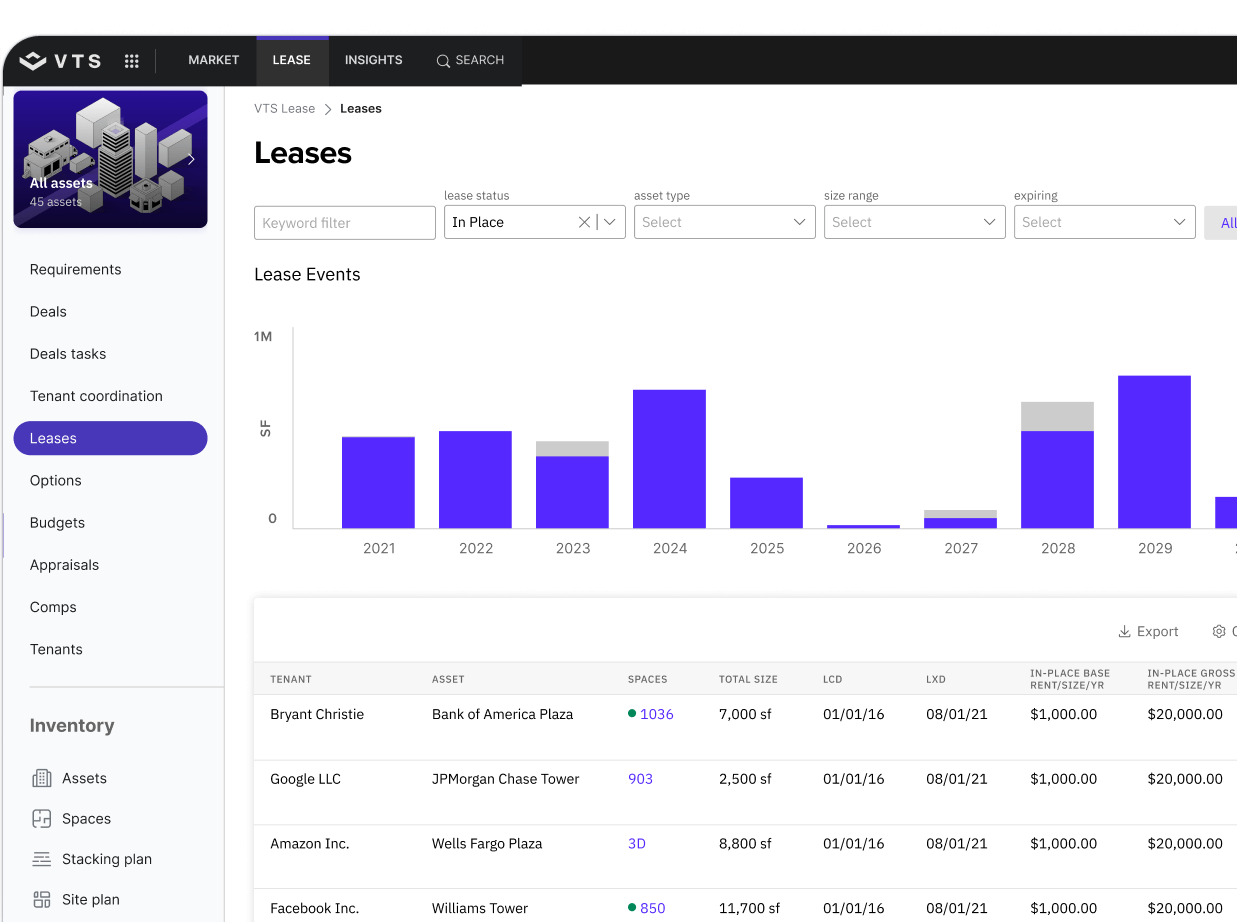Click the Stacking plan icon
The width and height of the screenshot is (1237, 923).
pos(42,859)
